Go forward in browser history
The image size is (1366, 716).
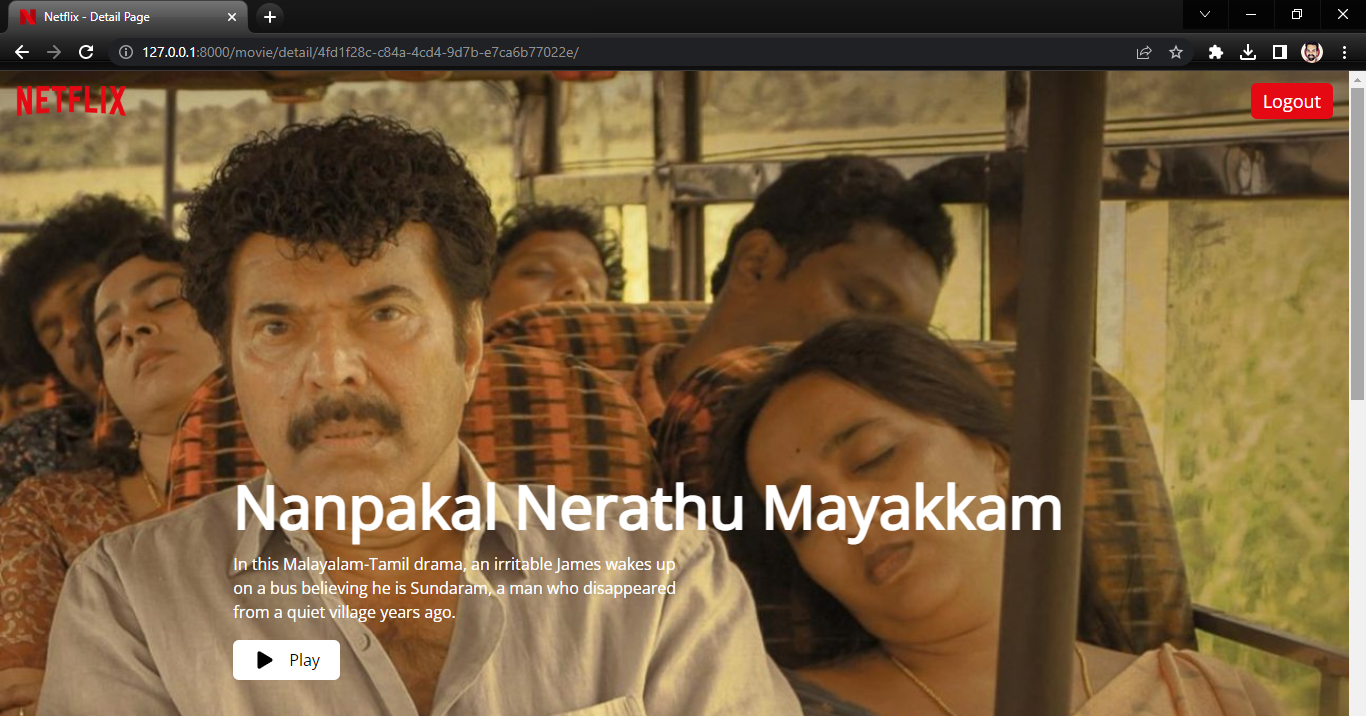tap(54, 52)
